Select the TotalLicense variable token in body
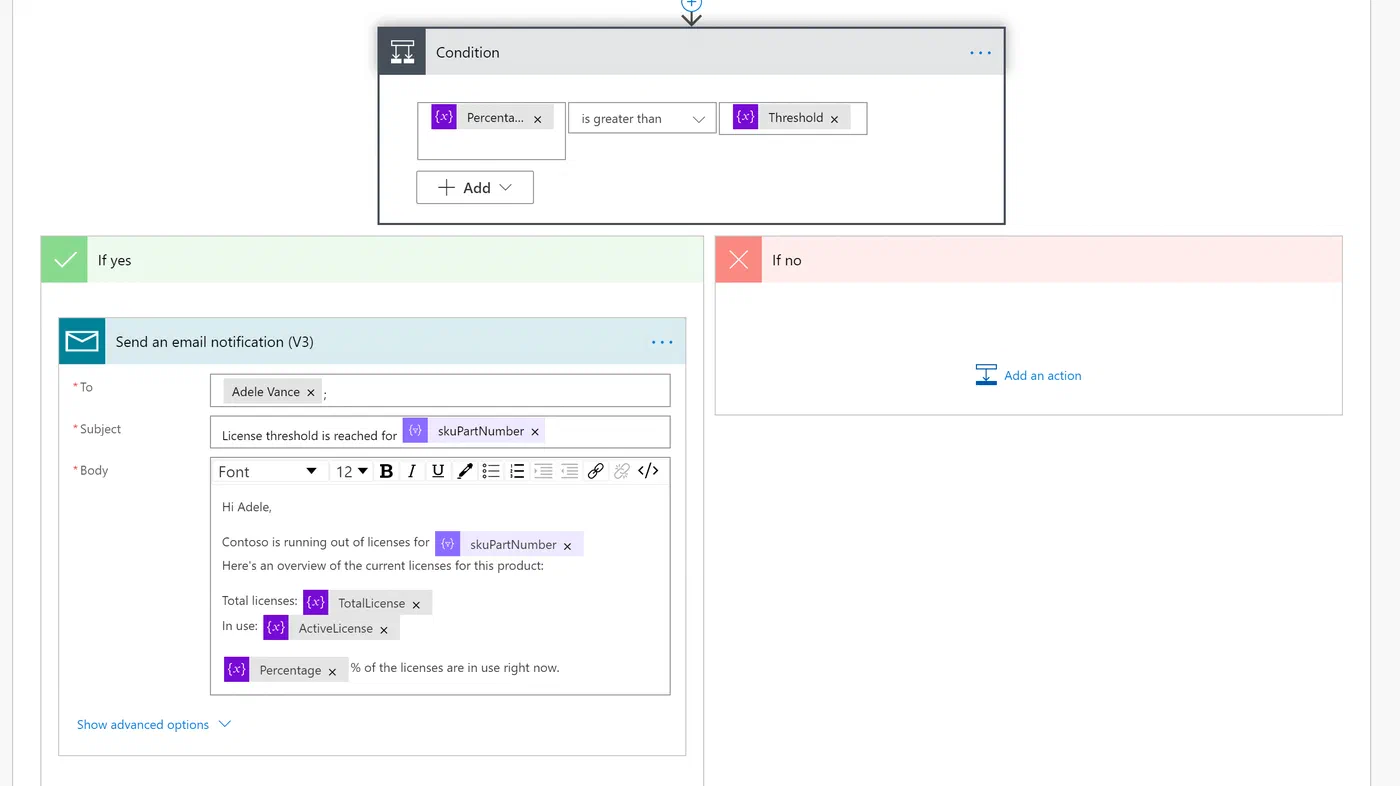The width and height of the screenshot is (1400, 786). (x=367, y=603)
